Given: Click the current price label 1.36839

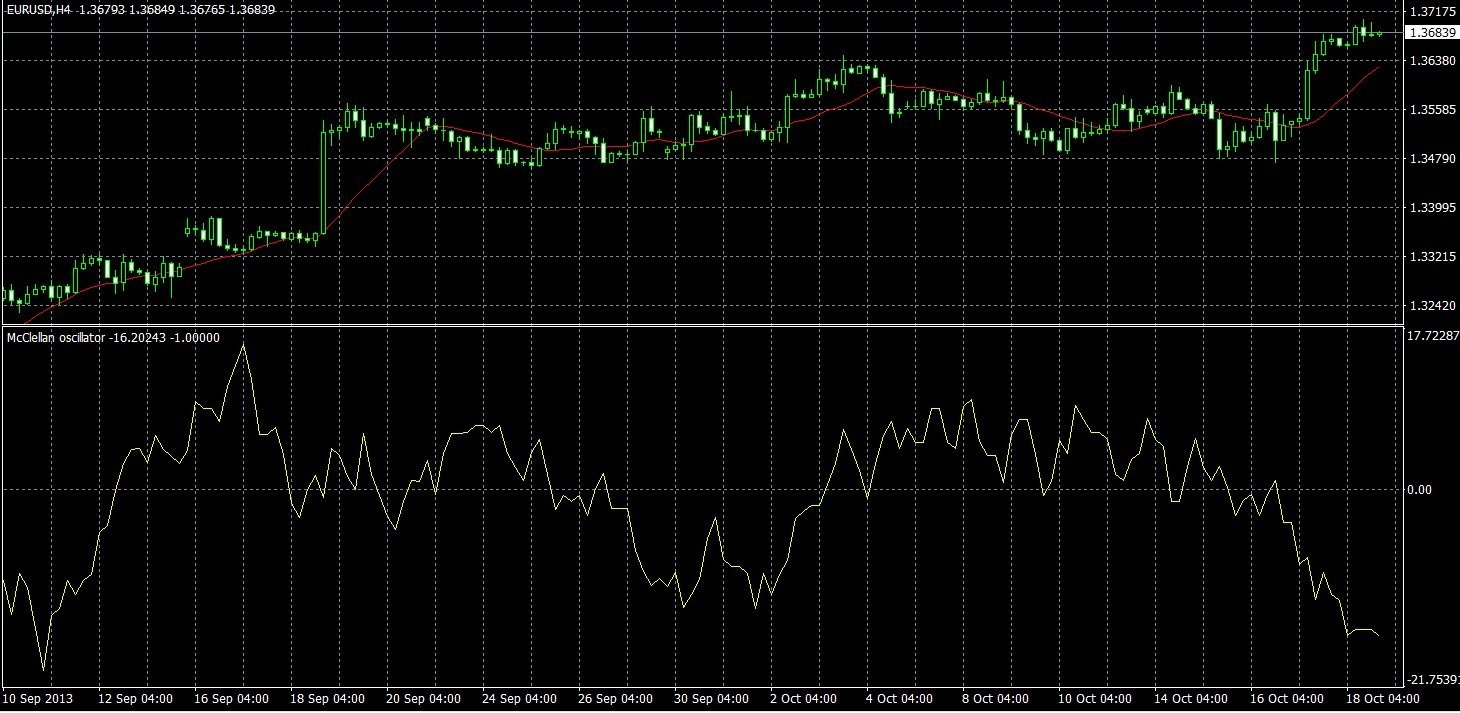Looking at the screenshot, I should [x=1431, y=33].
